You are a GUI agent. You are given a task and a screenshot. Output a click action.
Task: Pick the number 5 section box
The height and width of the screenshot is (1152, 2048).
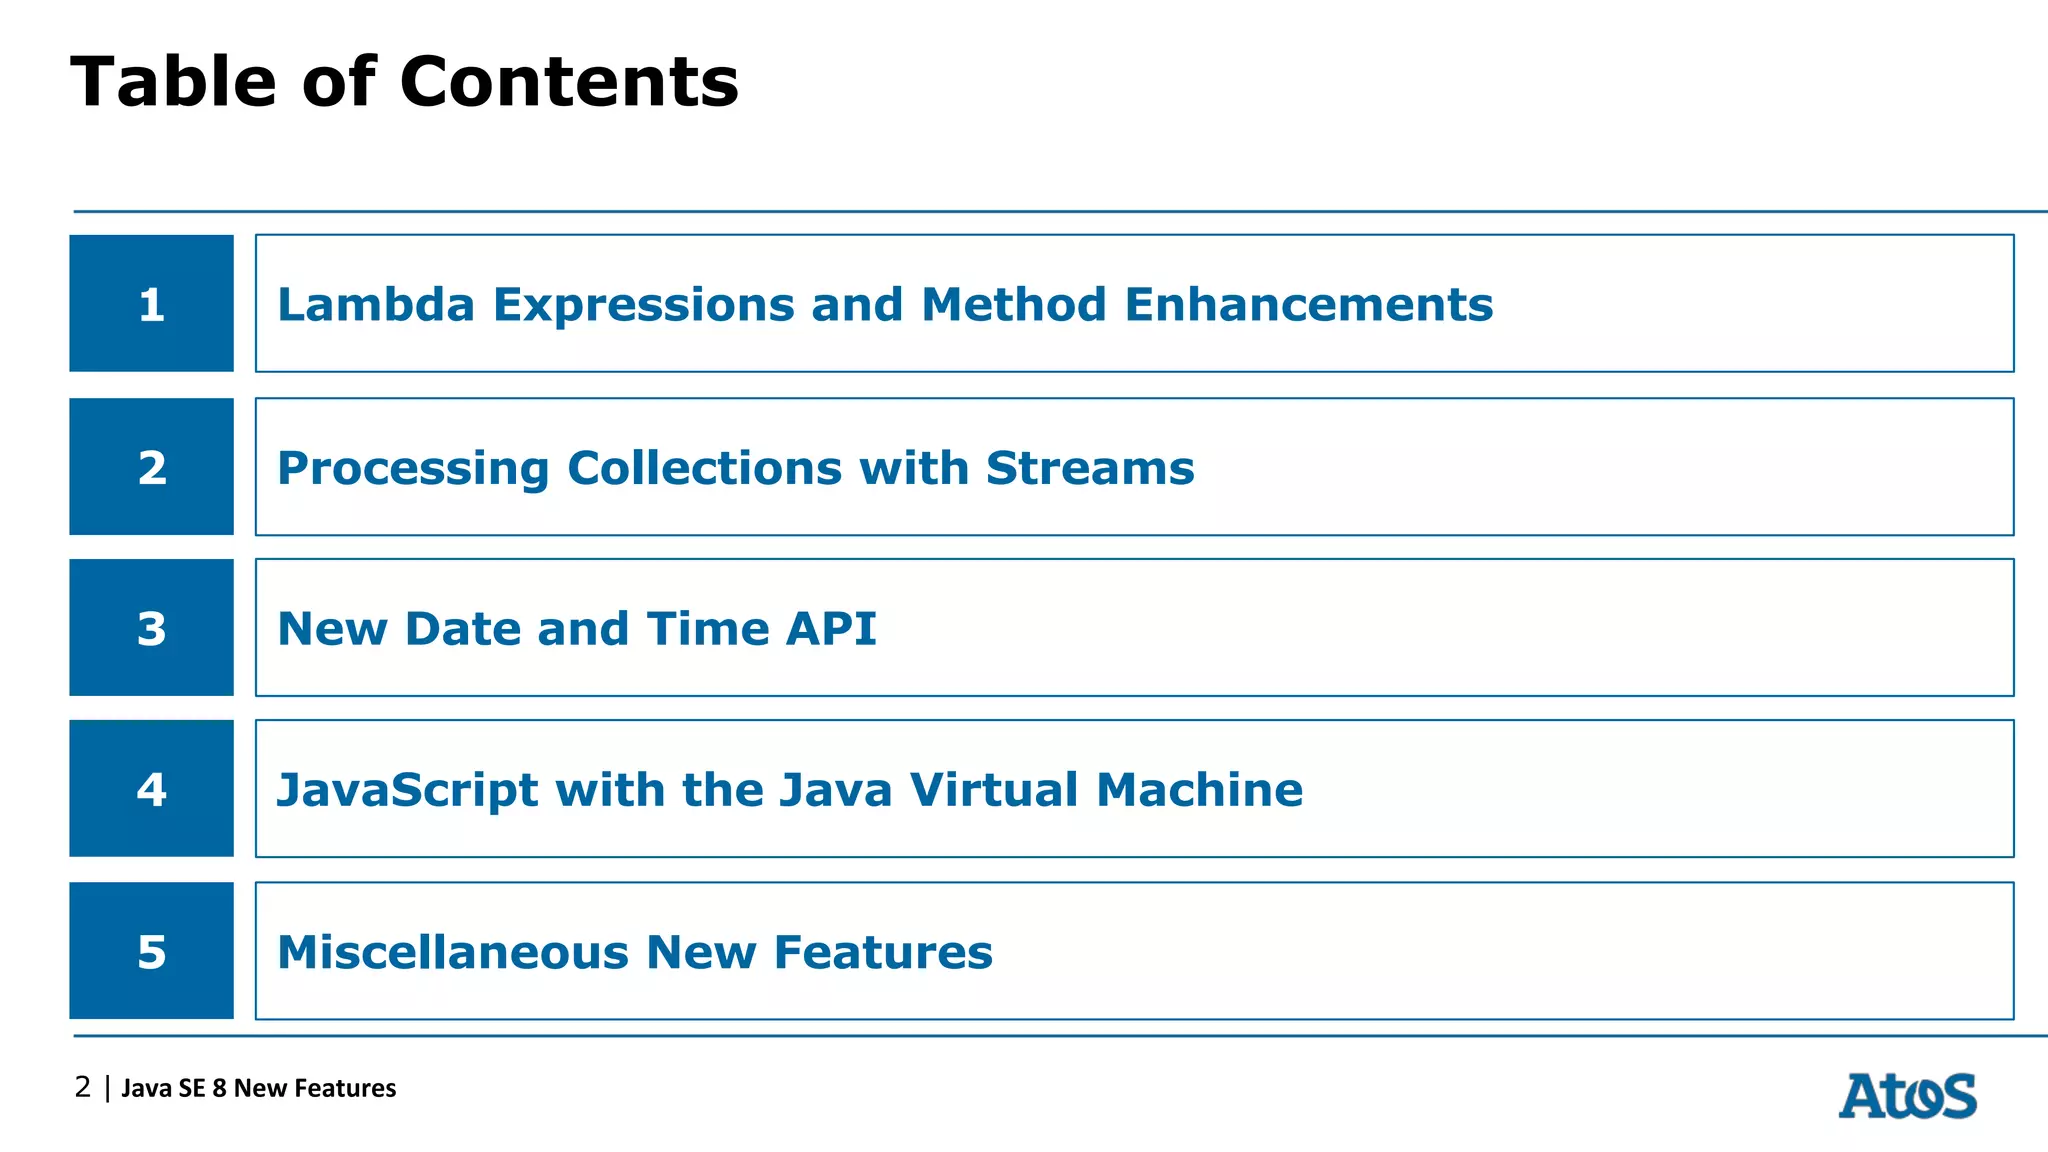point(151,951)
